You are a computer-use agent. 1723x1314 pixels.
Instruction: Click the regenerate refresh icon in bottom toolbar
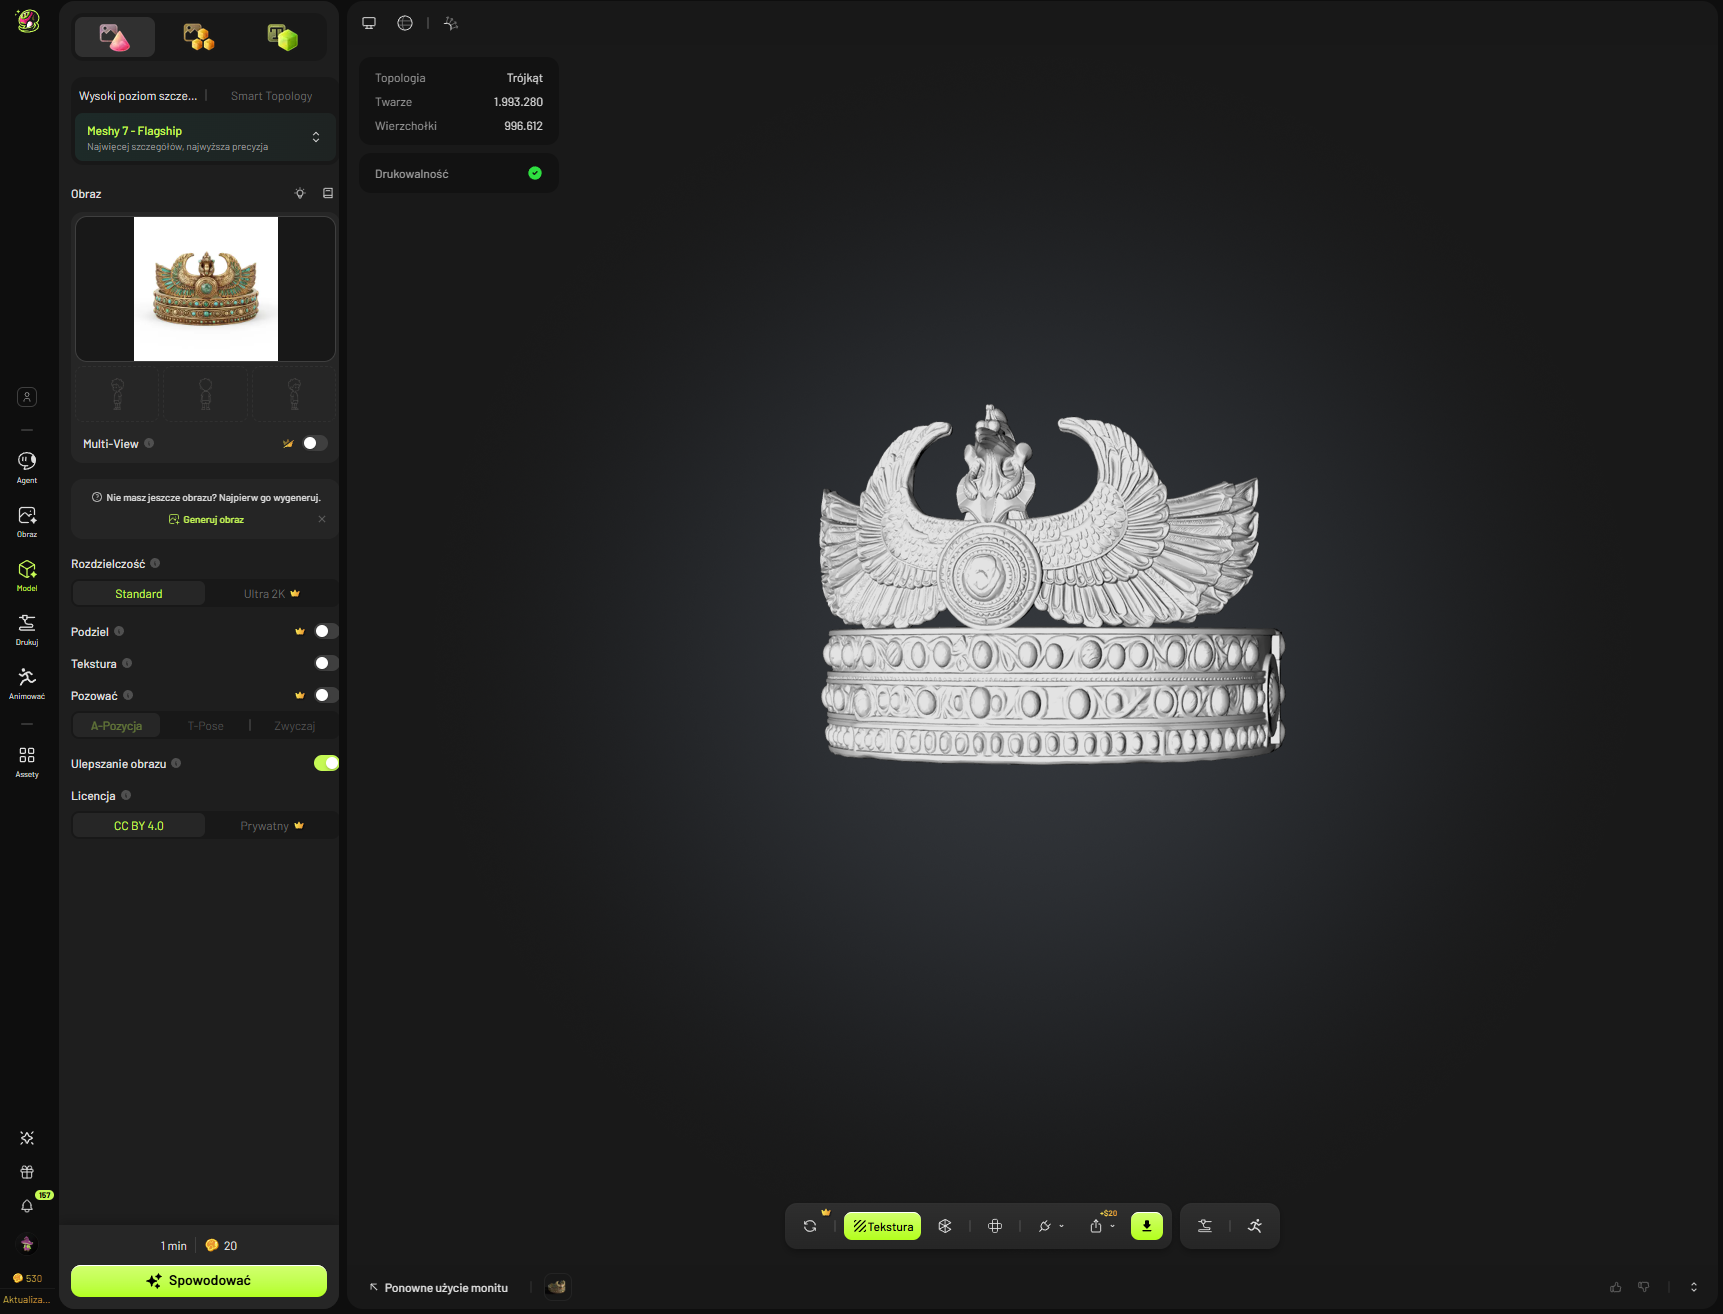[810, 1226]
